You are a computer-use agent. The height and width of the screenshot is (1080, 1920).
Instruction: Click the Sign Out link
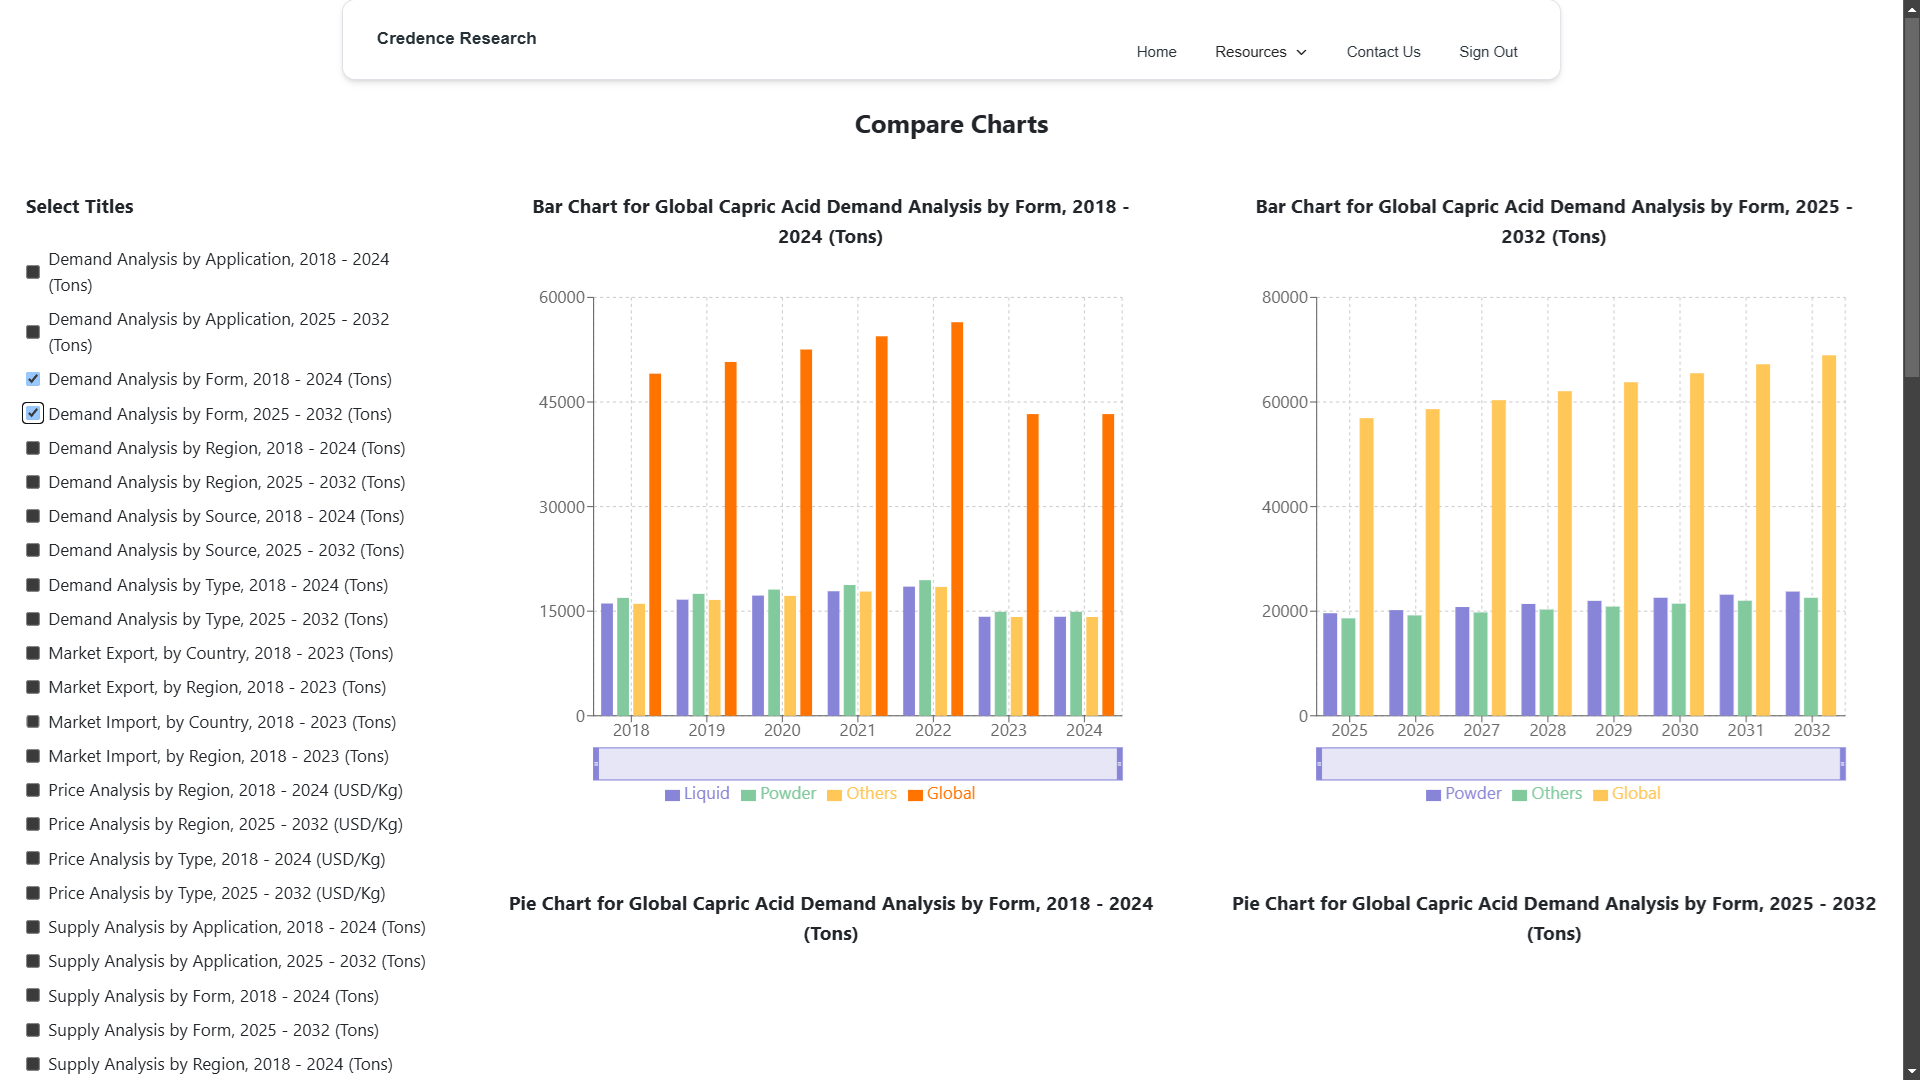coord(1488,52)
